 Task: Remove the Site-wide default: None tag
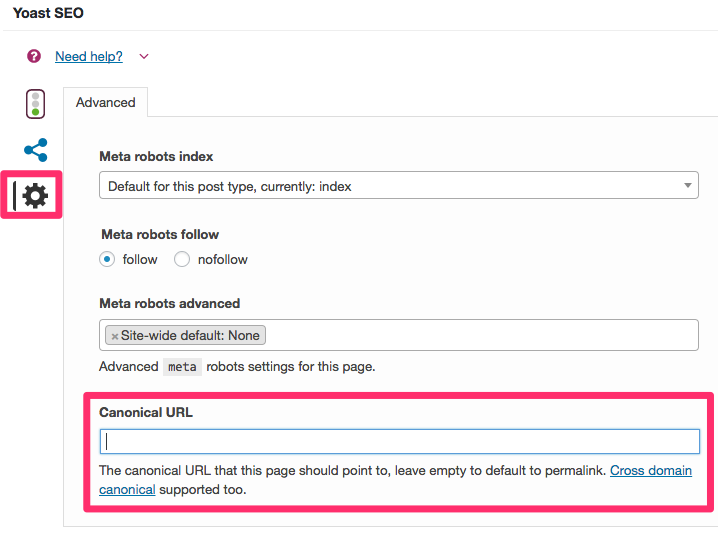(x=115, y=336)
